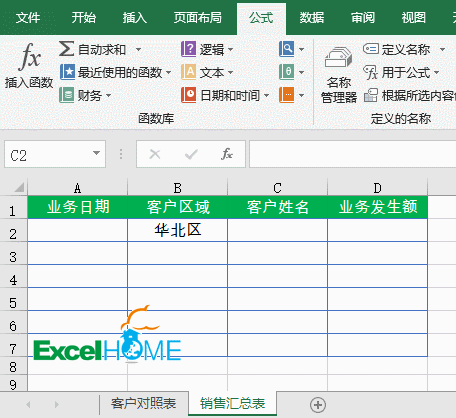The image size is (456, 418).
Task: Select empty cell C2 under 客户姓名
Action: pos(278,230)
